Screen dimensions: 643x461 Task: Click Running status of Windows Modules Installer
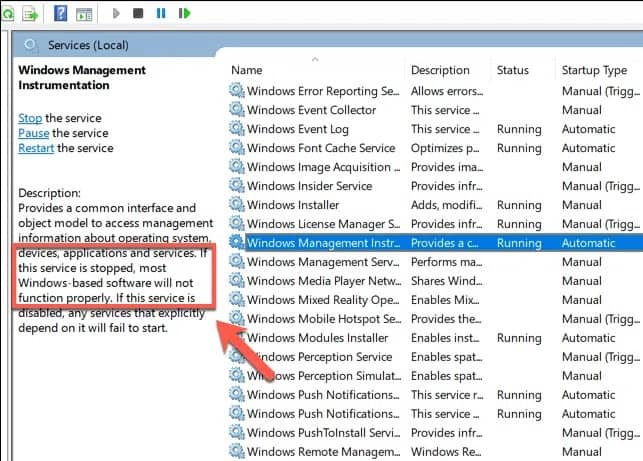[x=519, y=338]
